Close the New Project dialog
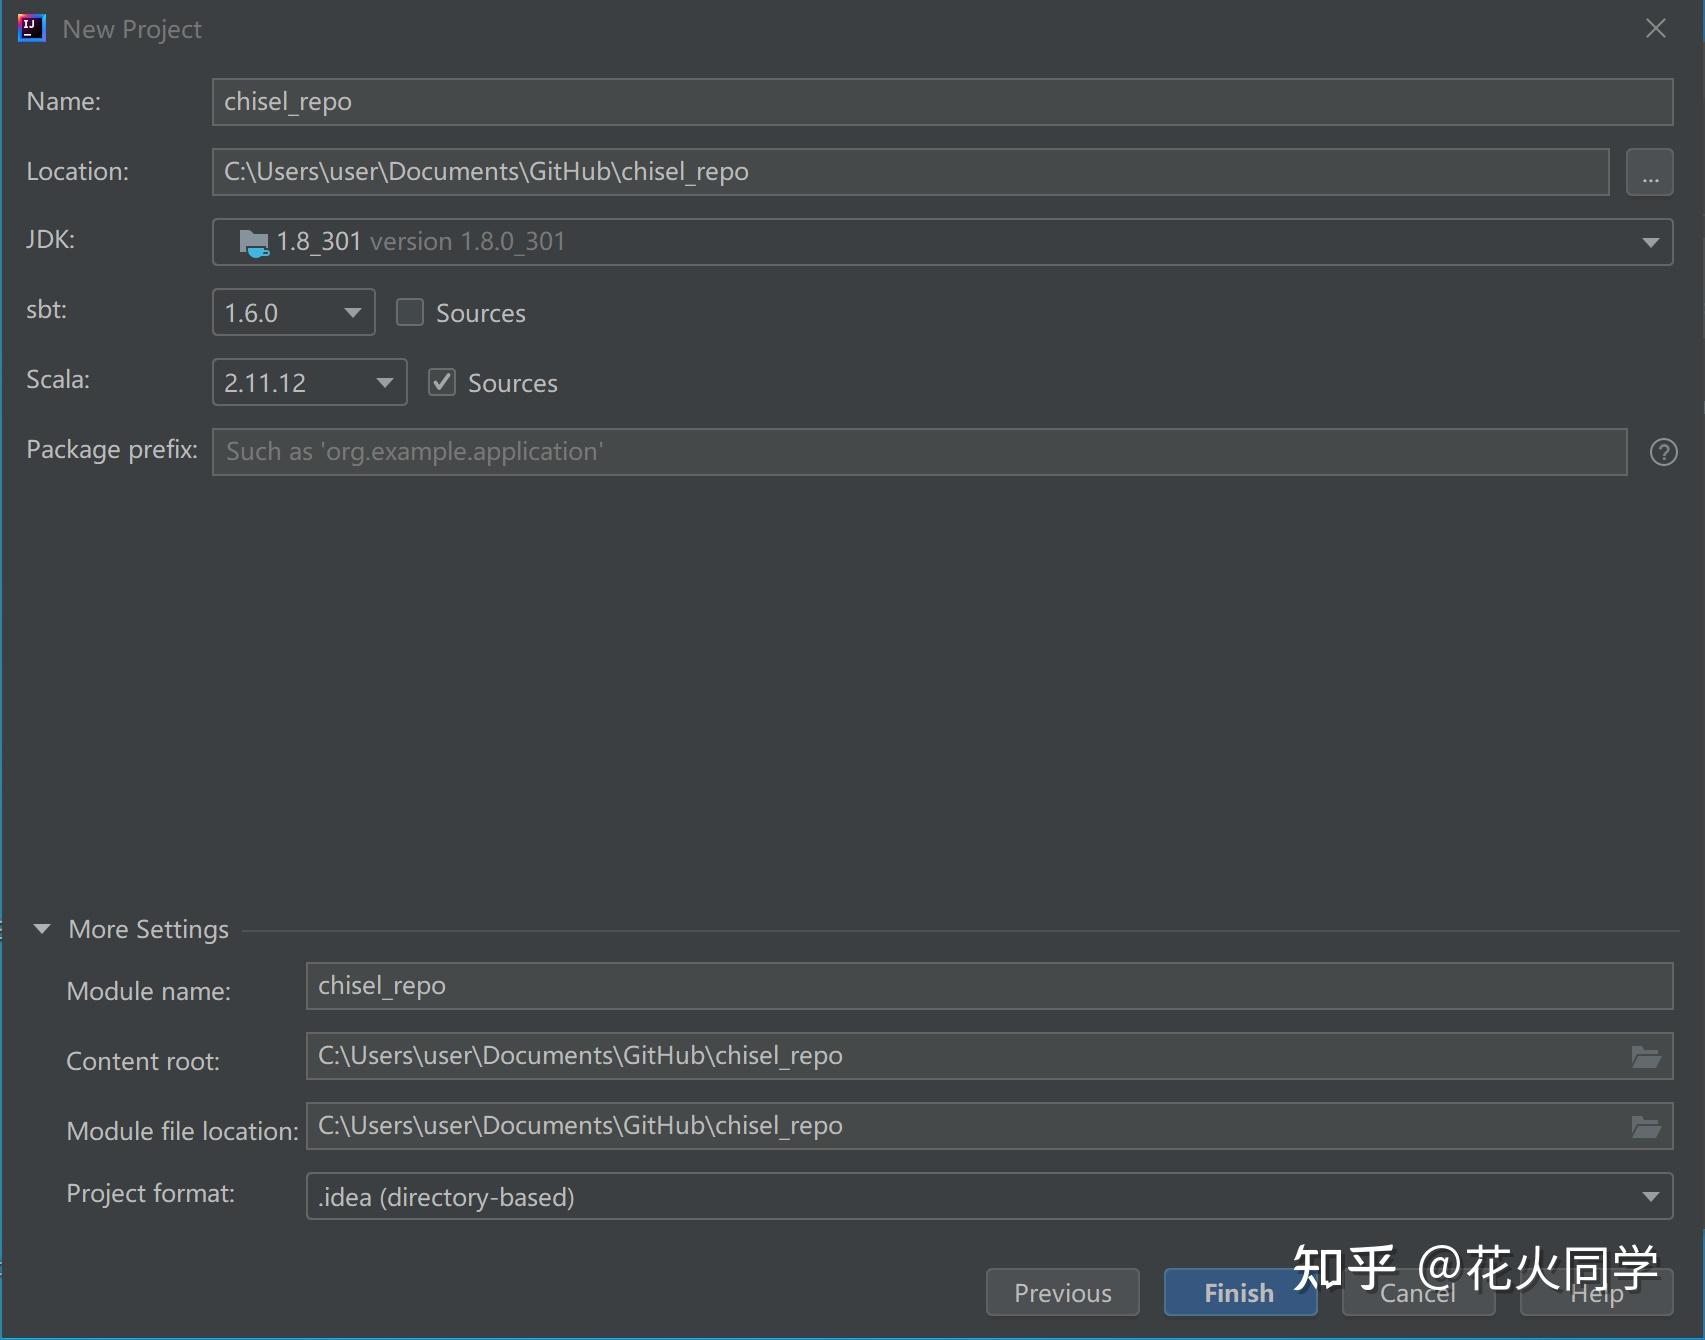Screen dimensions: 1705x1340 1656,29
